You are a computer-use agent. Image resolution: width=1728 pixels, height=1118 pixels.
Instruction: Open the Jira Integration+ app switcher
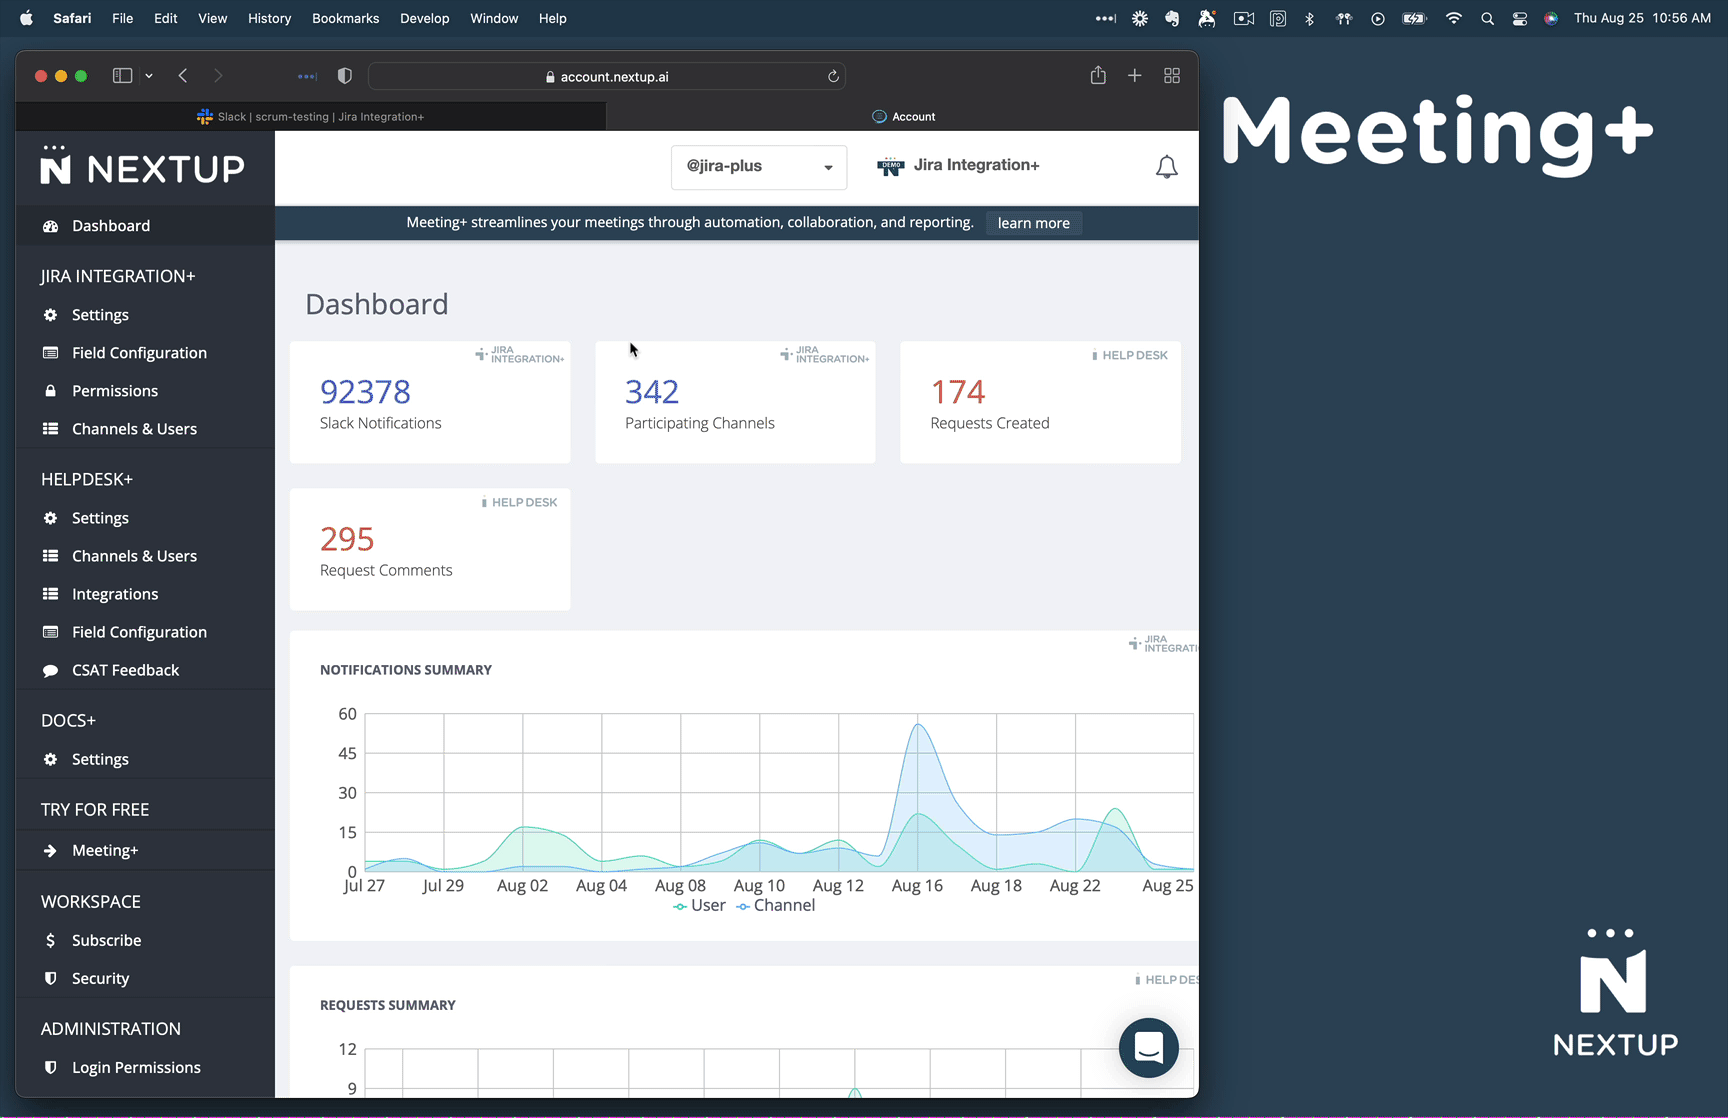click(958, 166)
